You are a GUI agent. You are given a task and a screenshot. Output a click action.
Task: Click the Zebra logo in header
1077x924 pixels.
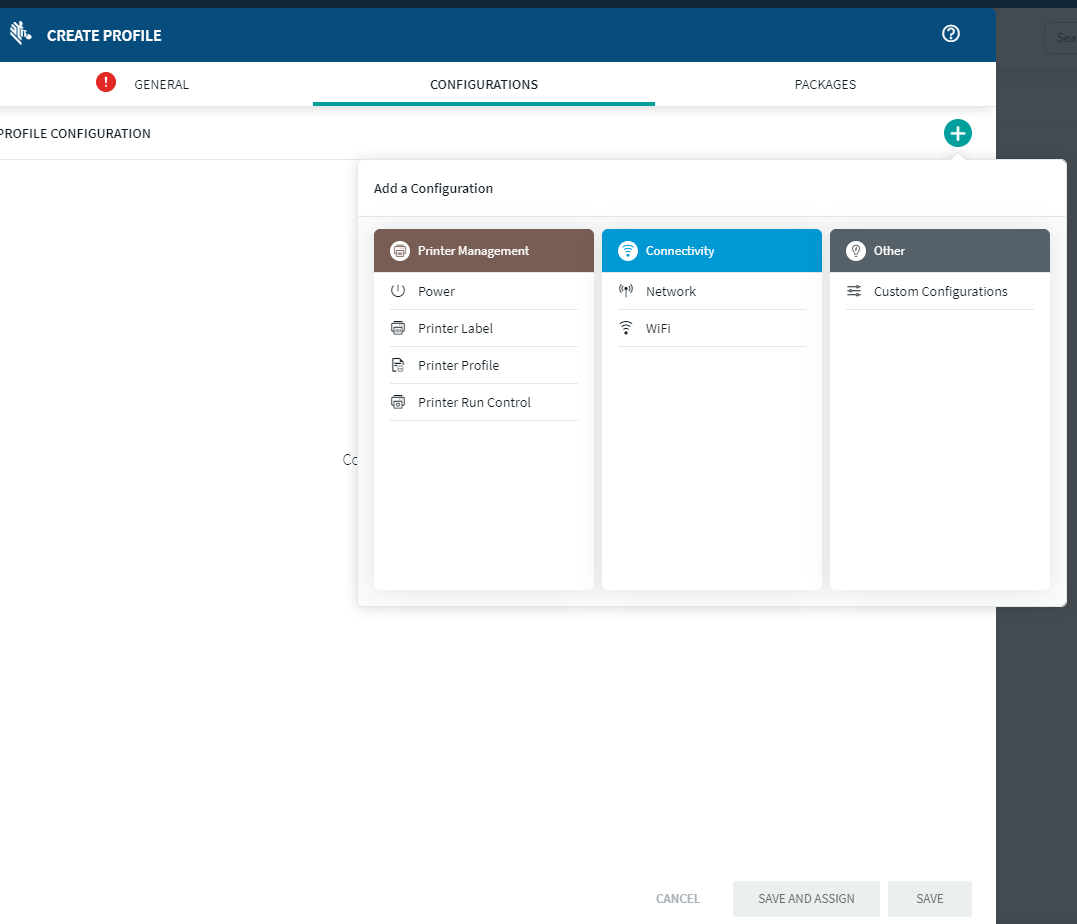pyautogui.click(x=21, y=35)
